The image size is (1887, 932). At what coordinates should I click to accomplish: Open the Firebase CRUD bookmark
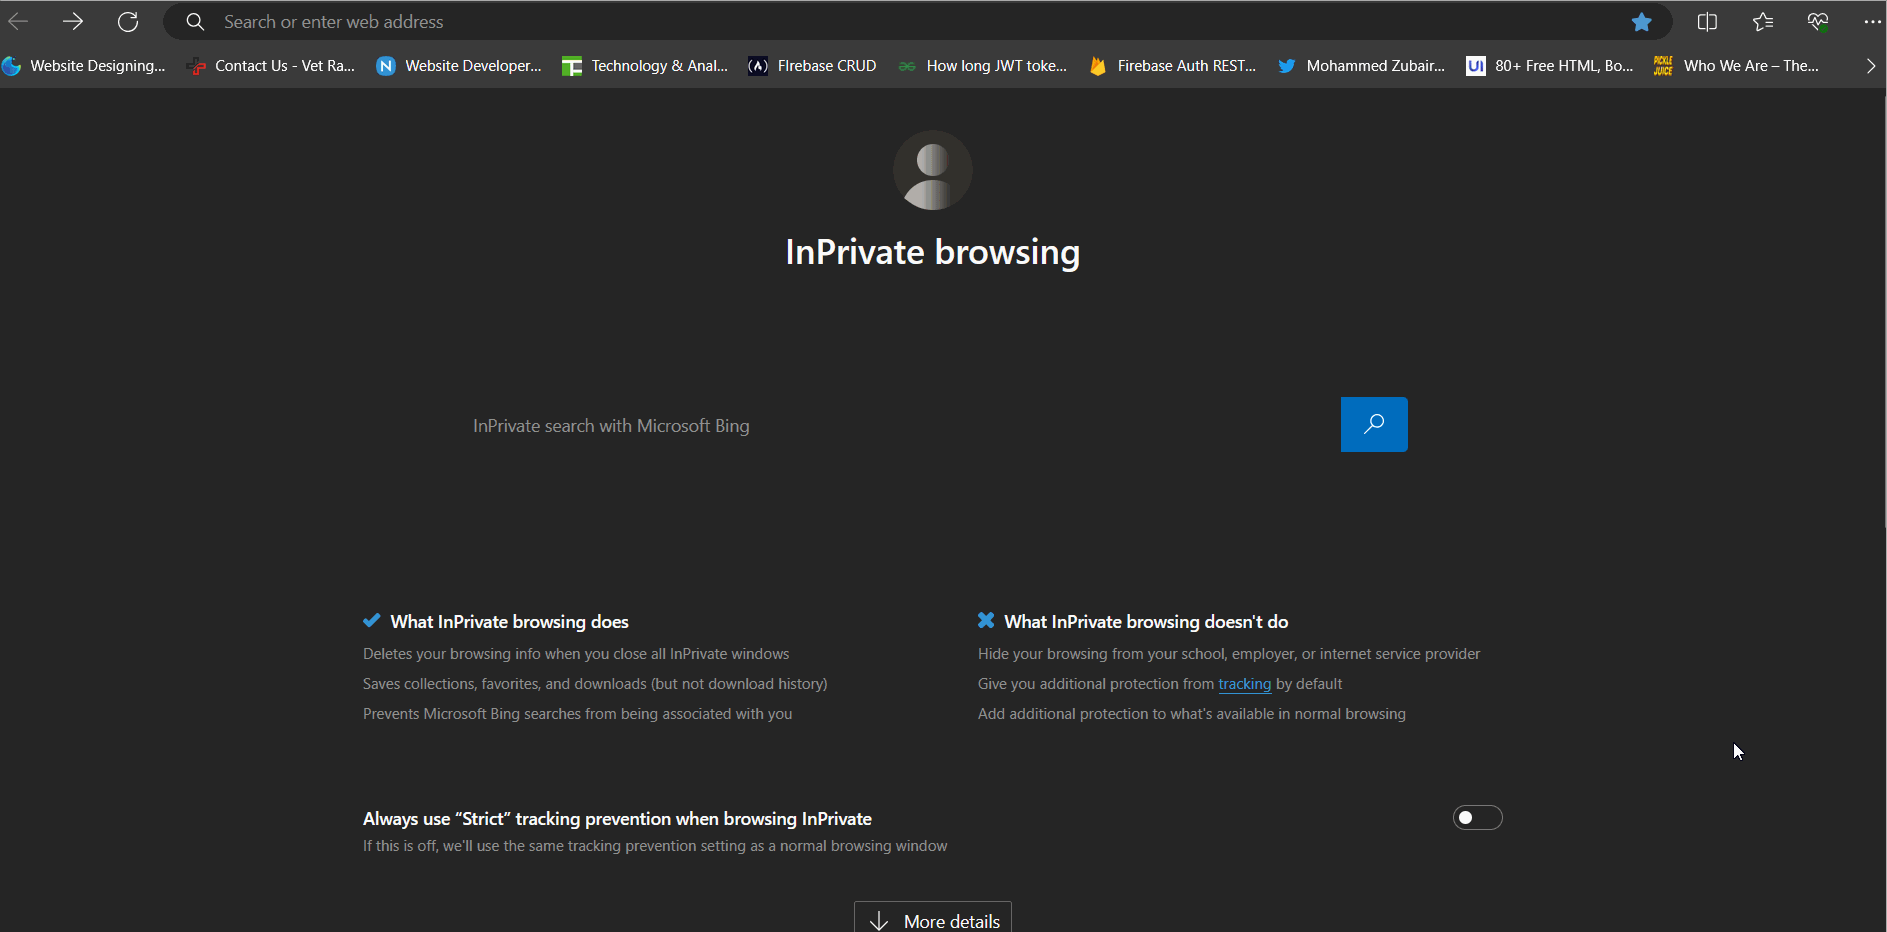click(x=813, y=66)
